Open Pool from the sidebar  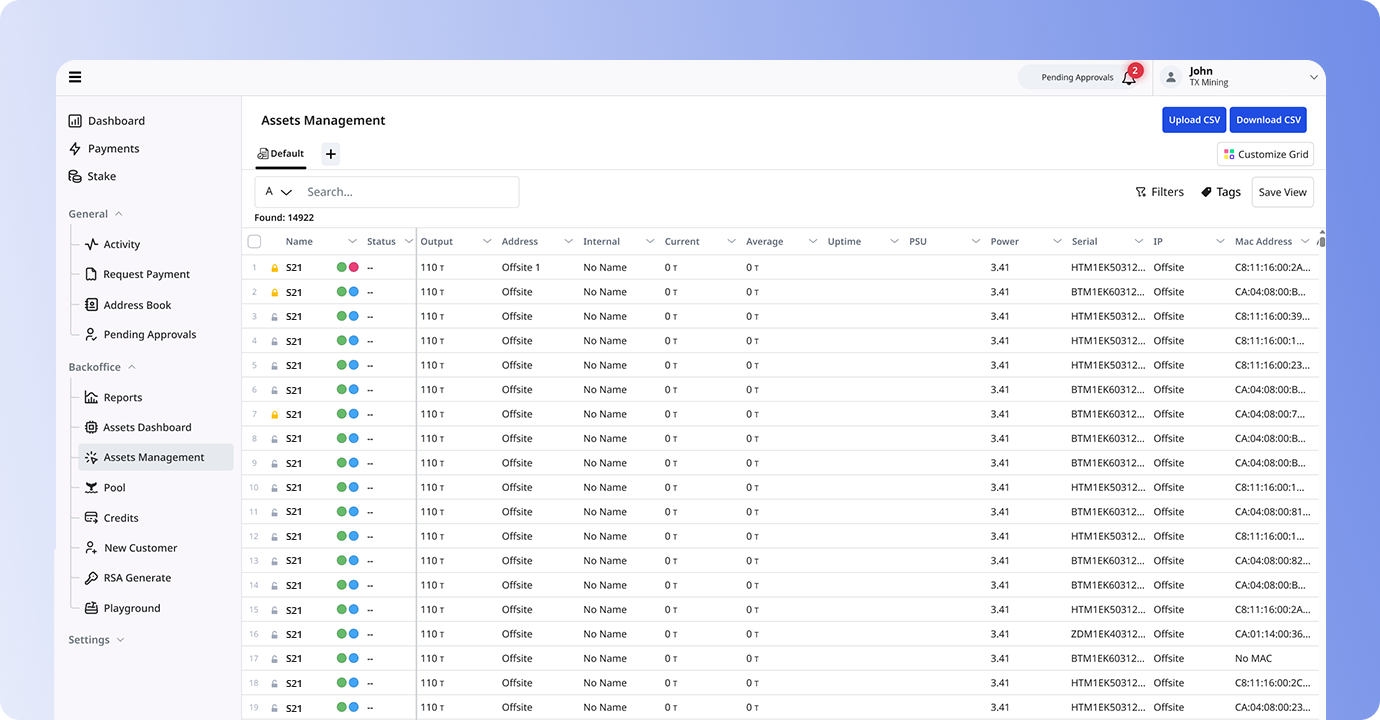114,488
